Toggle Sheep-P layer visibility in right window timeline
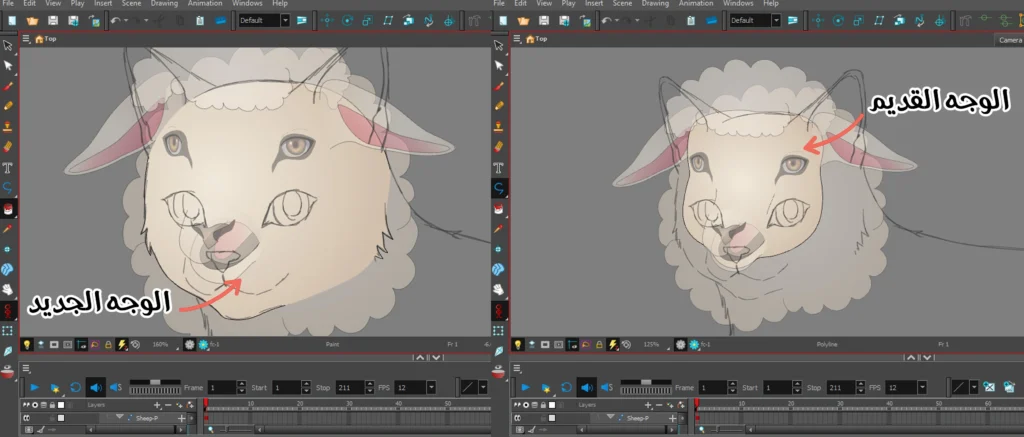The width and height of the screenshot is (1024, 437). coord(518,418)
